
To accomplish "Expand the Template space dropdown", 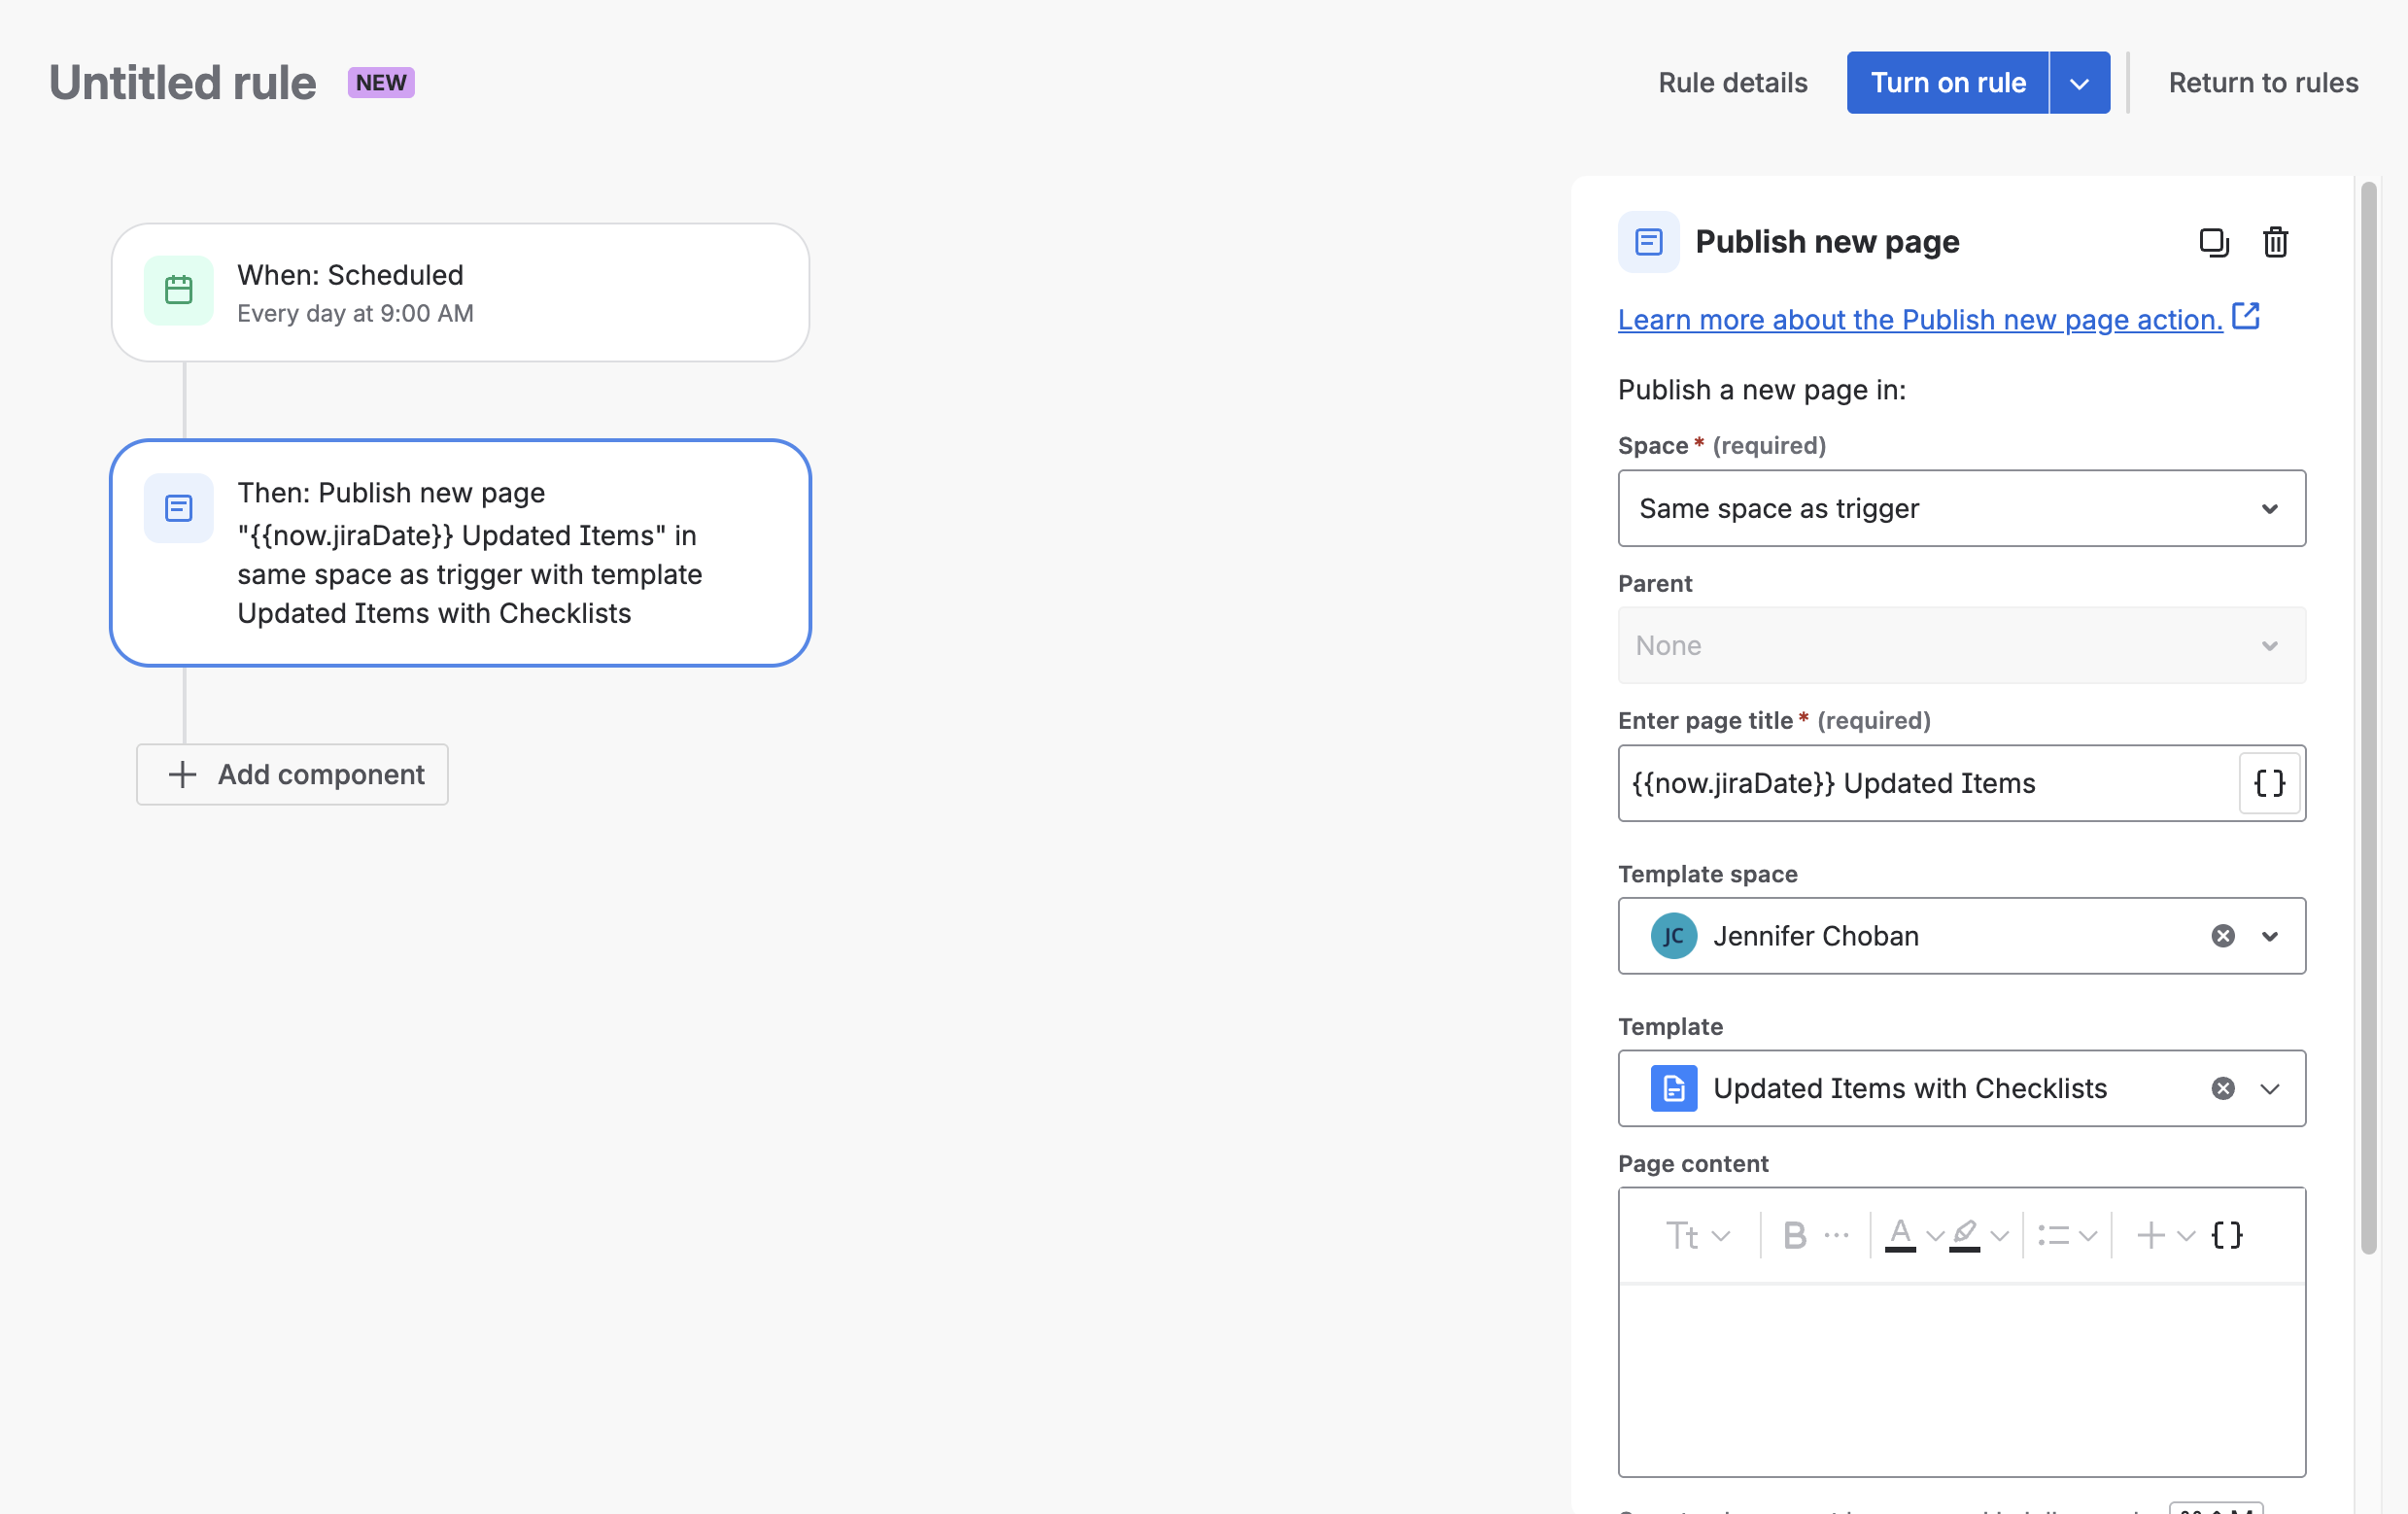I will [x=2268, y=936].
